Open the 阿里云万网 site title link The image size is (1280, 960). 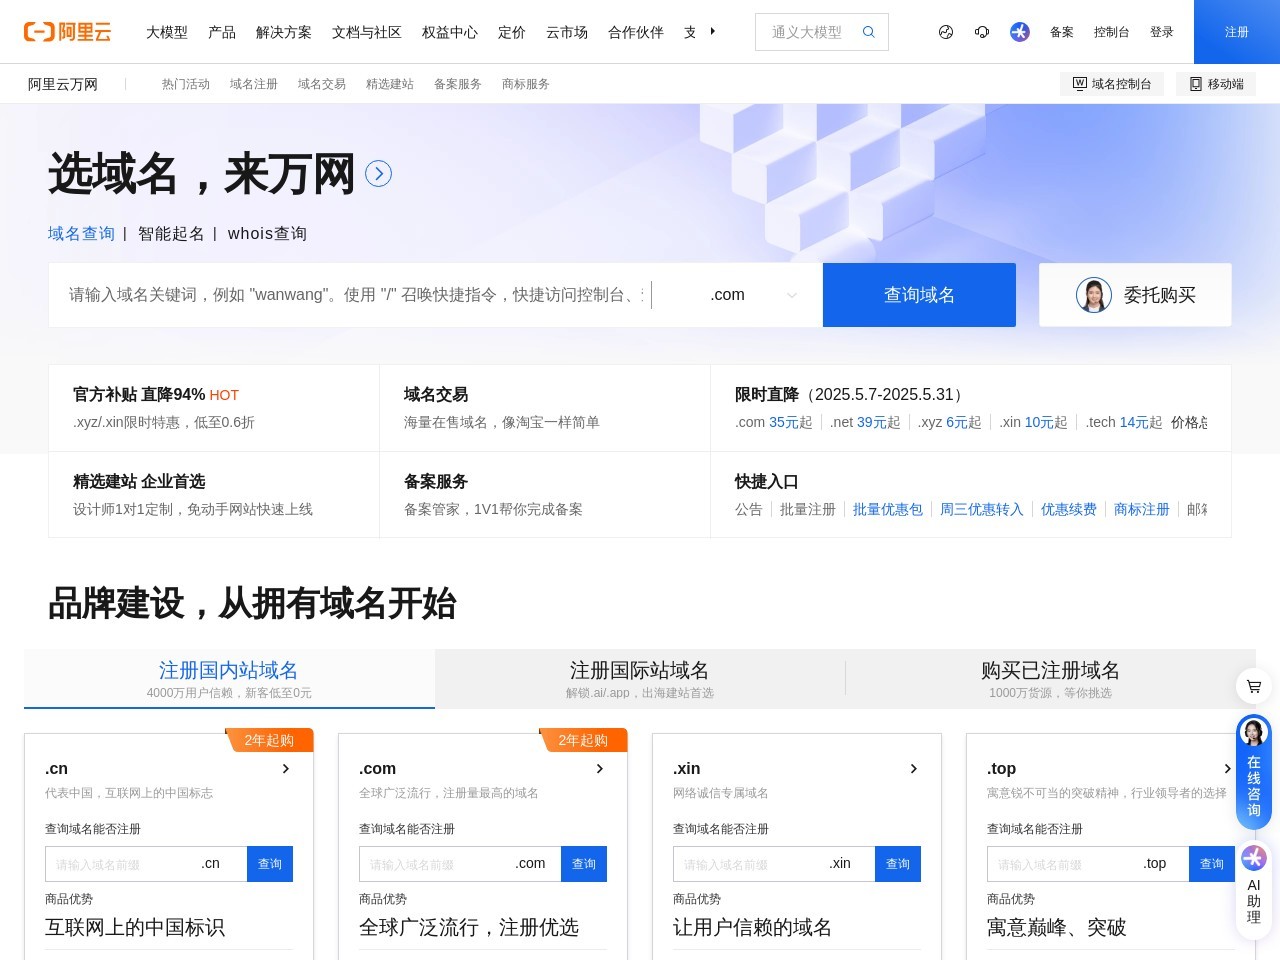63,84
